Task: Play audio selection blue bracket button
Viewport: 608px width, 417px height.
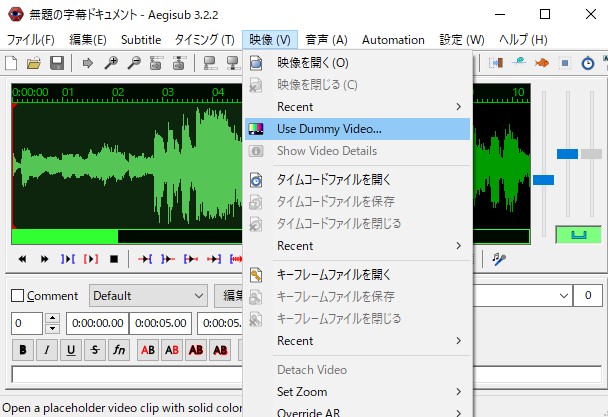Action: 68,259
